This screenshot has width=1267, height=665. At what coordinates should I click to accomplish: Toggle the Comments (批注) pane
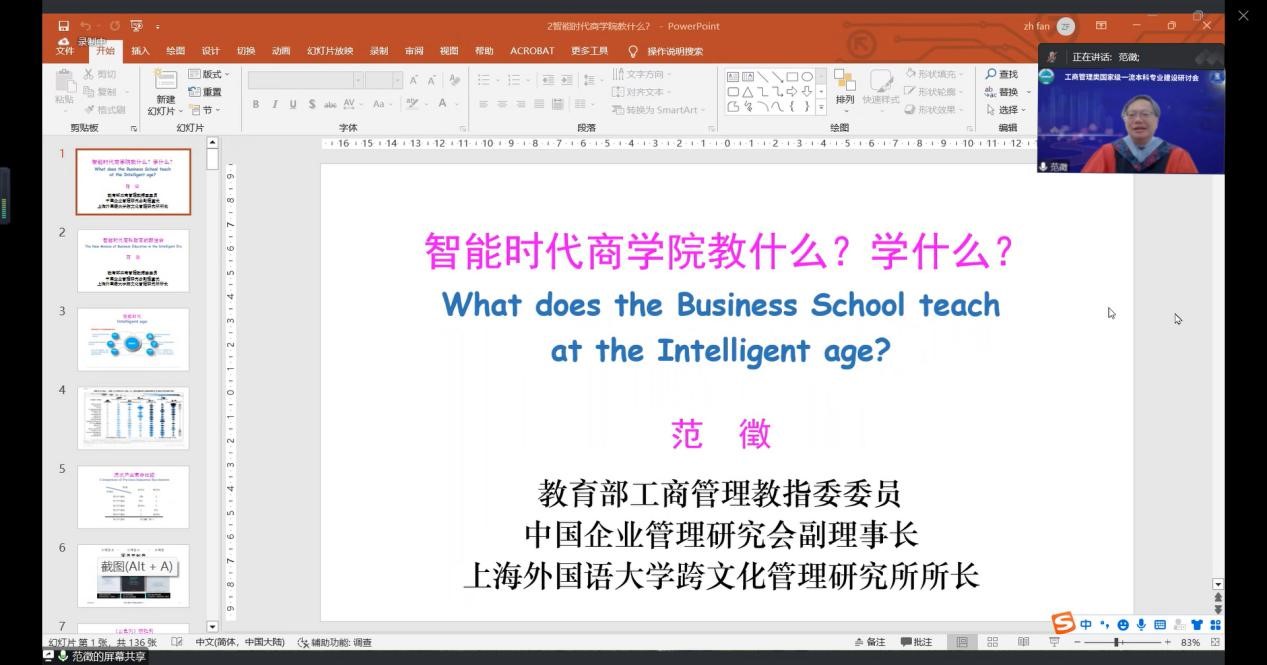pos(916,642)
